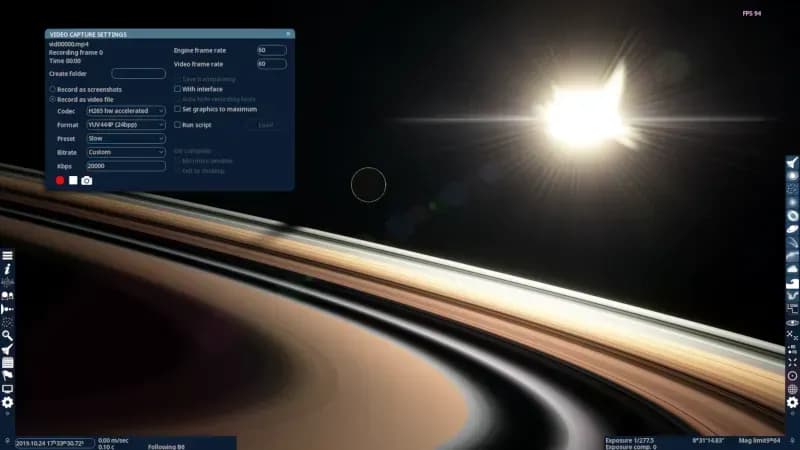Tick the Run script checkbox

[178, 125]
